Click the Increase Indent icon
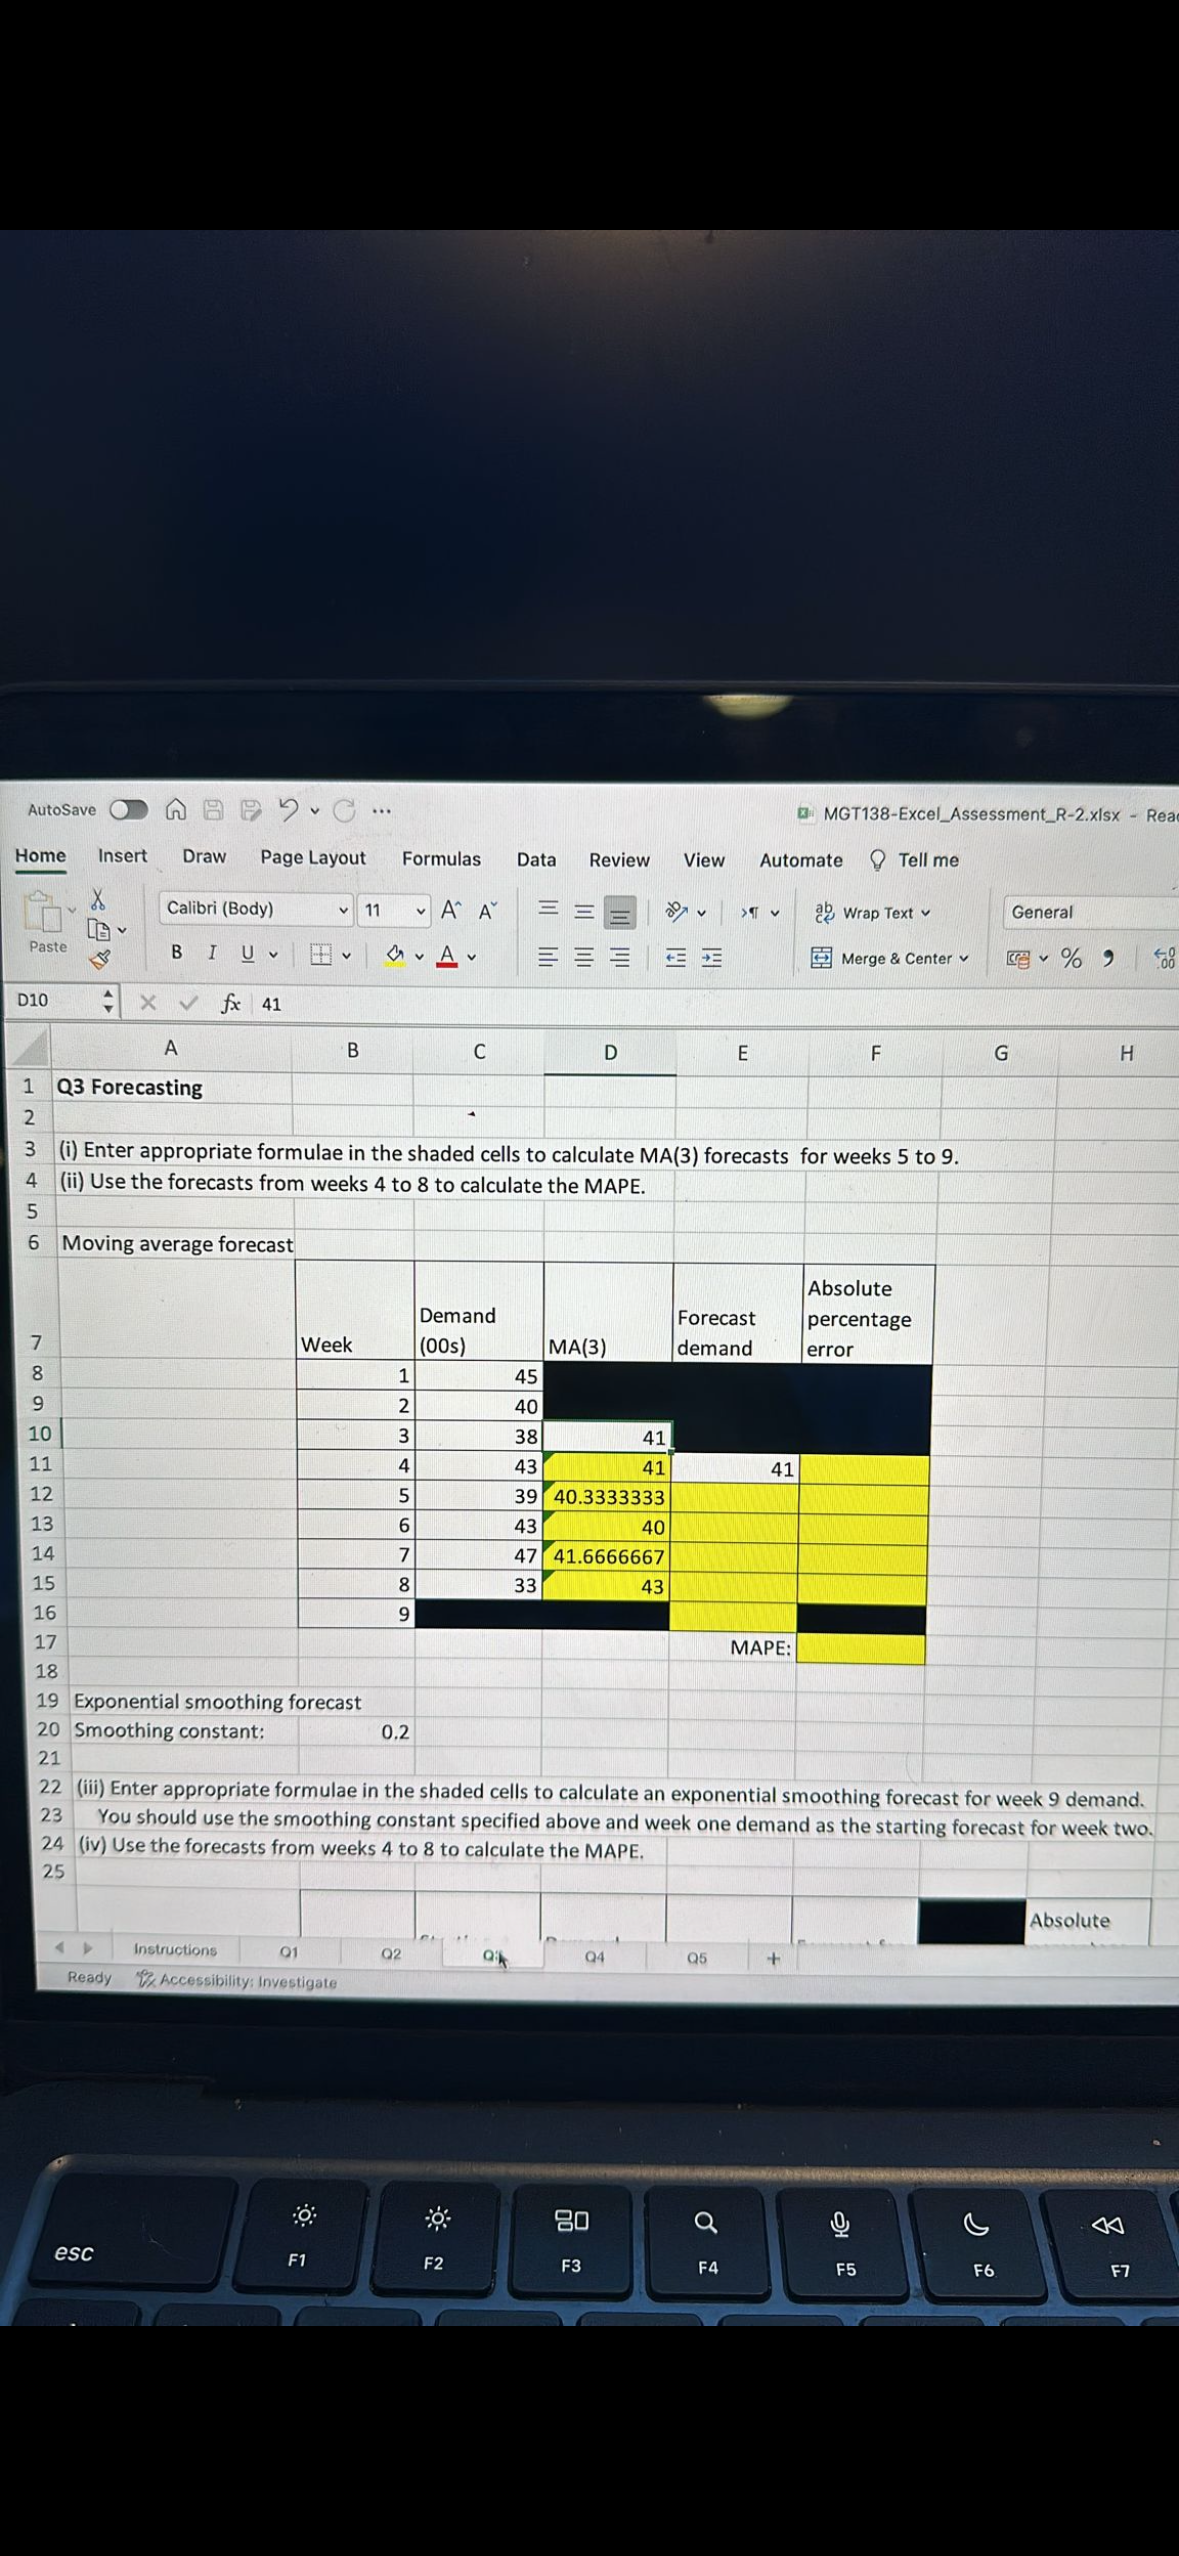Viewport: 1179px width, 2556px height. (712, 958)
